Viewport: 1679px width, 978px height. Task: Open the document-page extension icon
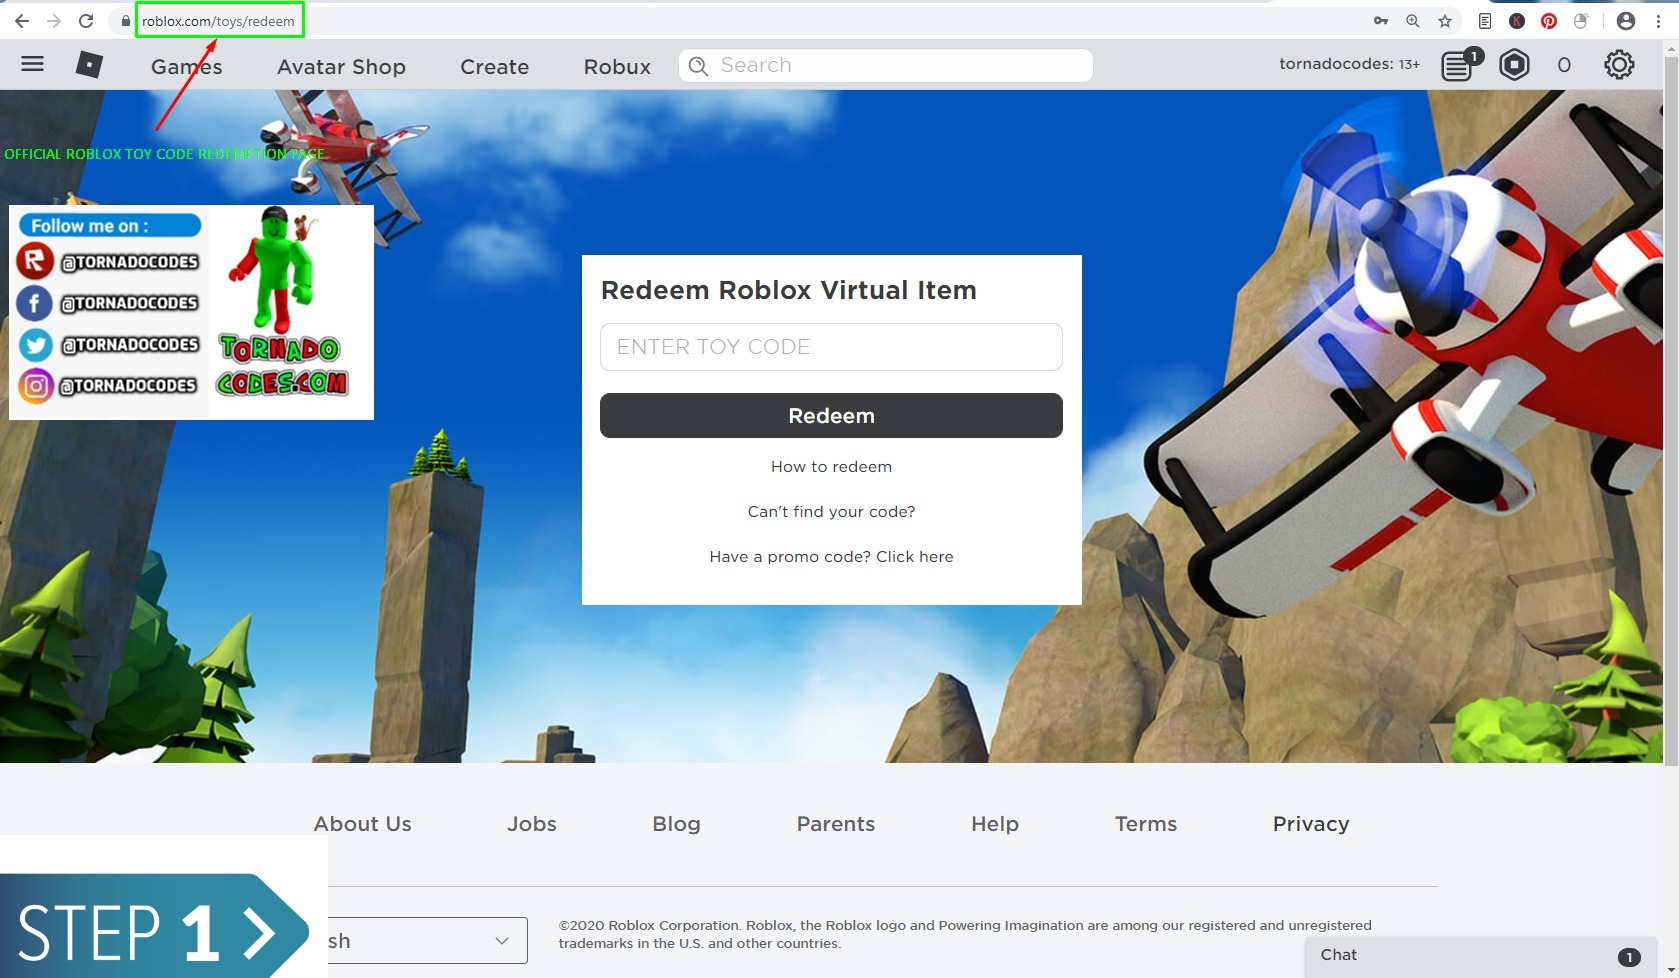(x=1485, y=20)
